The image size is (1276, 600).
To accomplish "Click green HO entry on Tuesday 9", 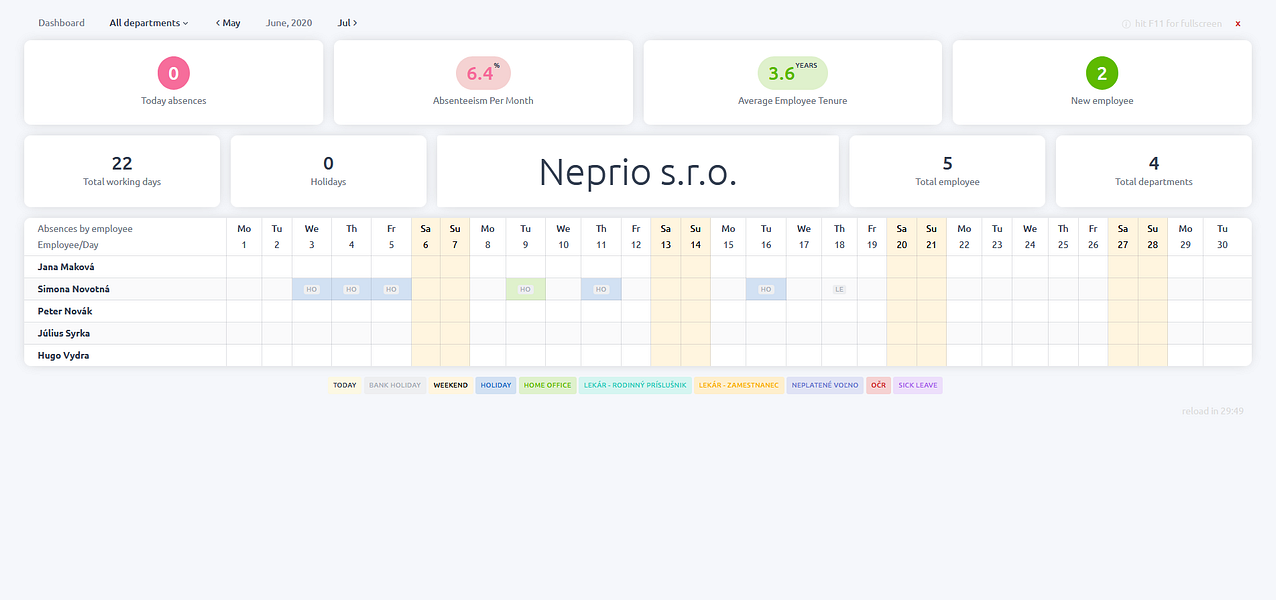I will 525,289.
